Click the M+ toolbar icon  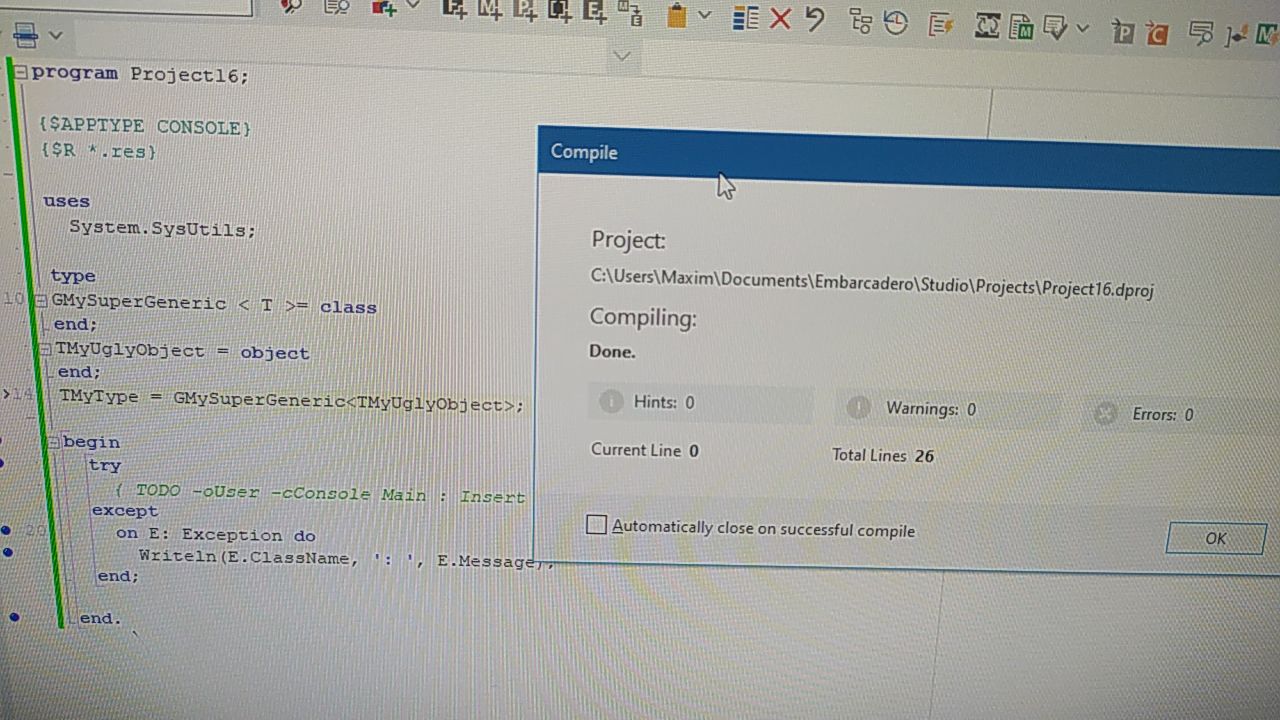pos(490,10)
